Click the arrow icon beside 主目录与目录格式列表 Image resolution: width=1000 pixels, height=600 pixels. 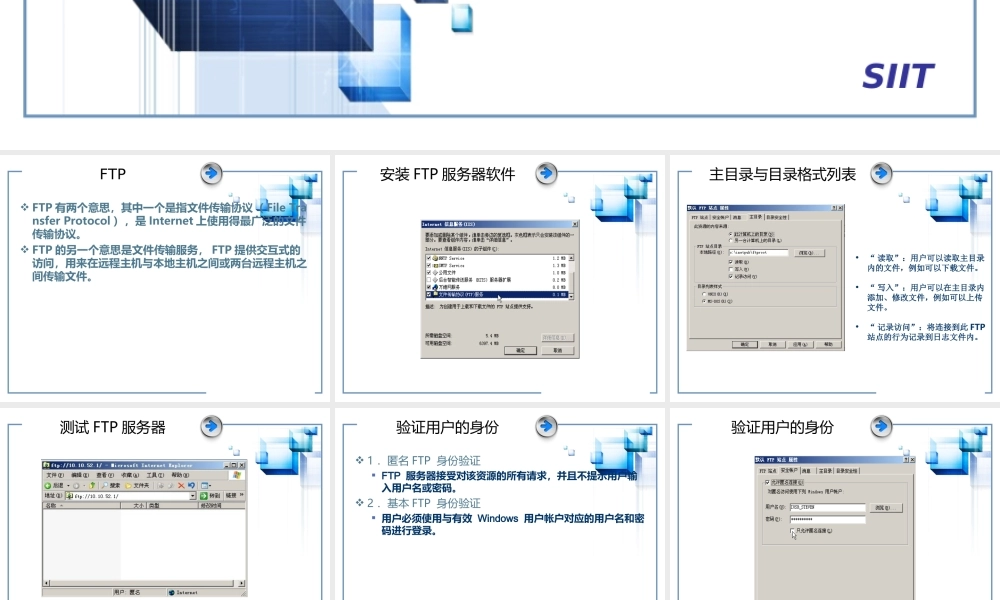pos(881,173)
